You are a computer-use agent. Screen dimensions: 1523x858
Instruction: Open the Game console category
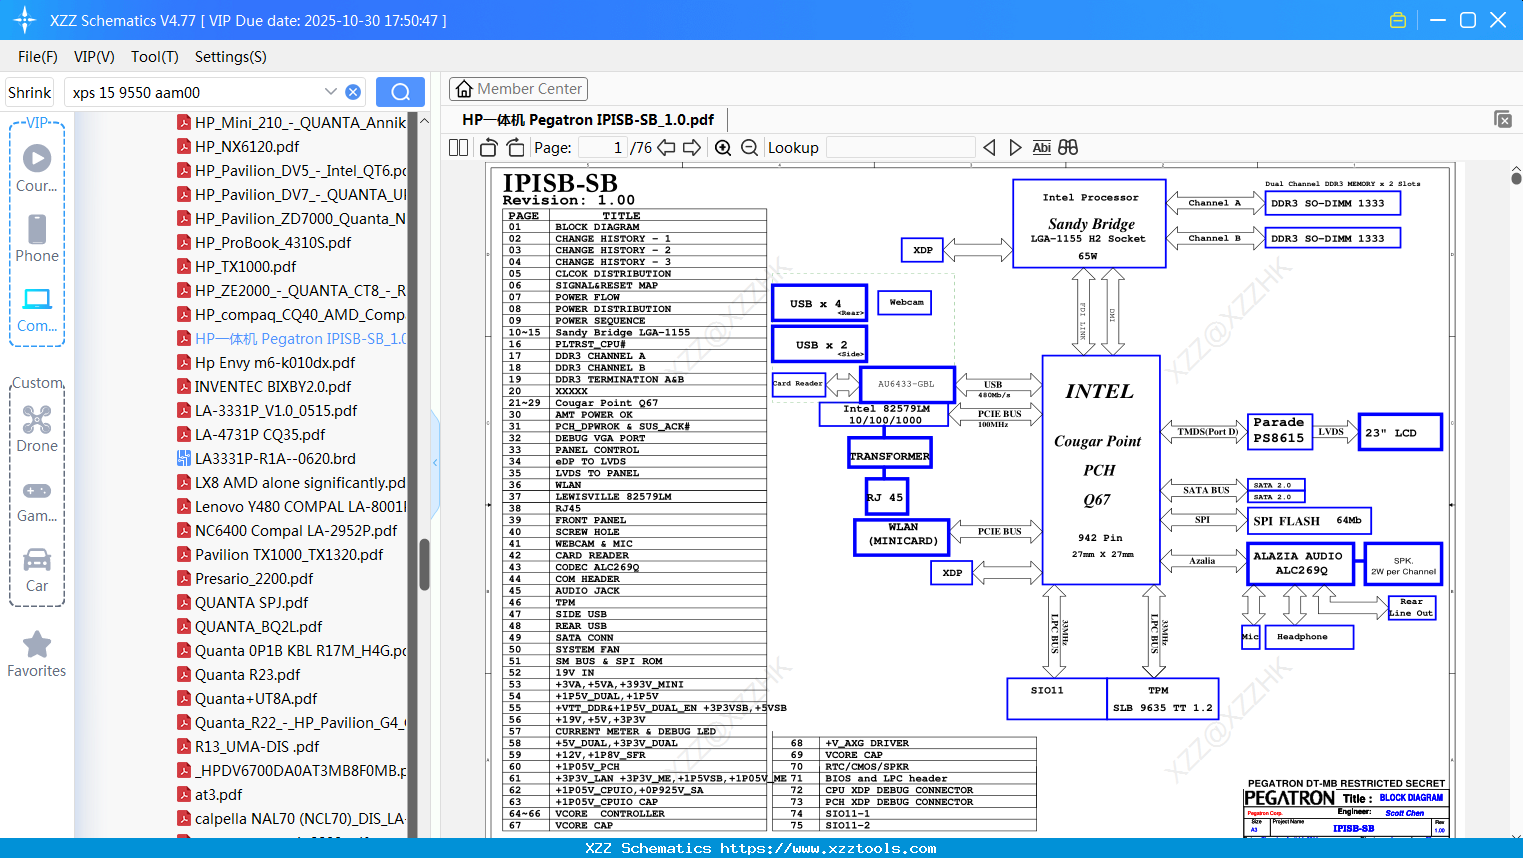point(37,500)
